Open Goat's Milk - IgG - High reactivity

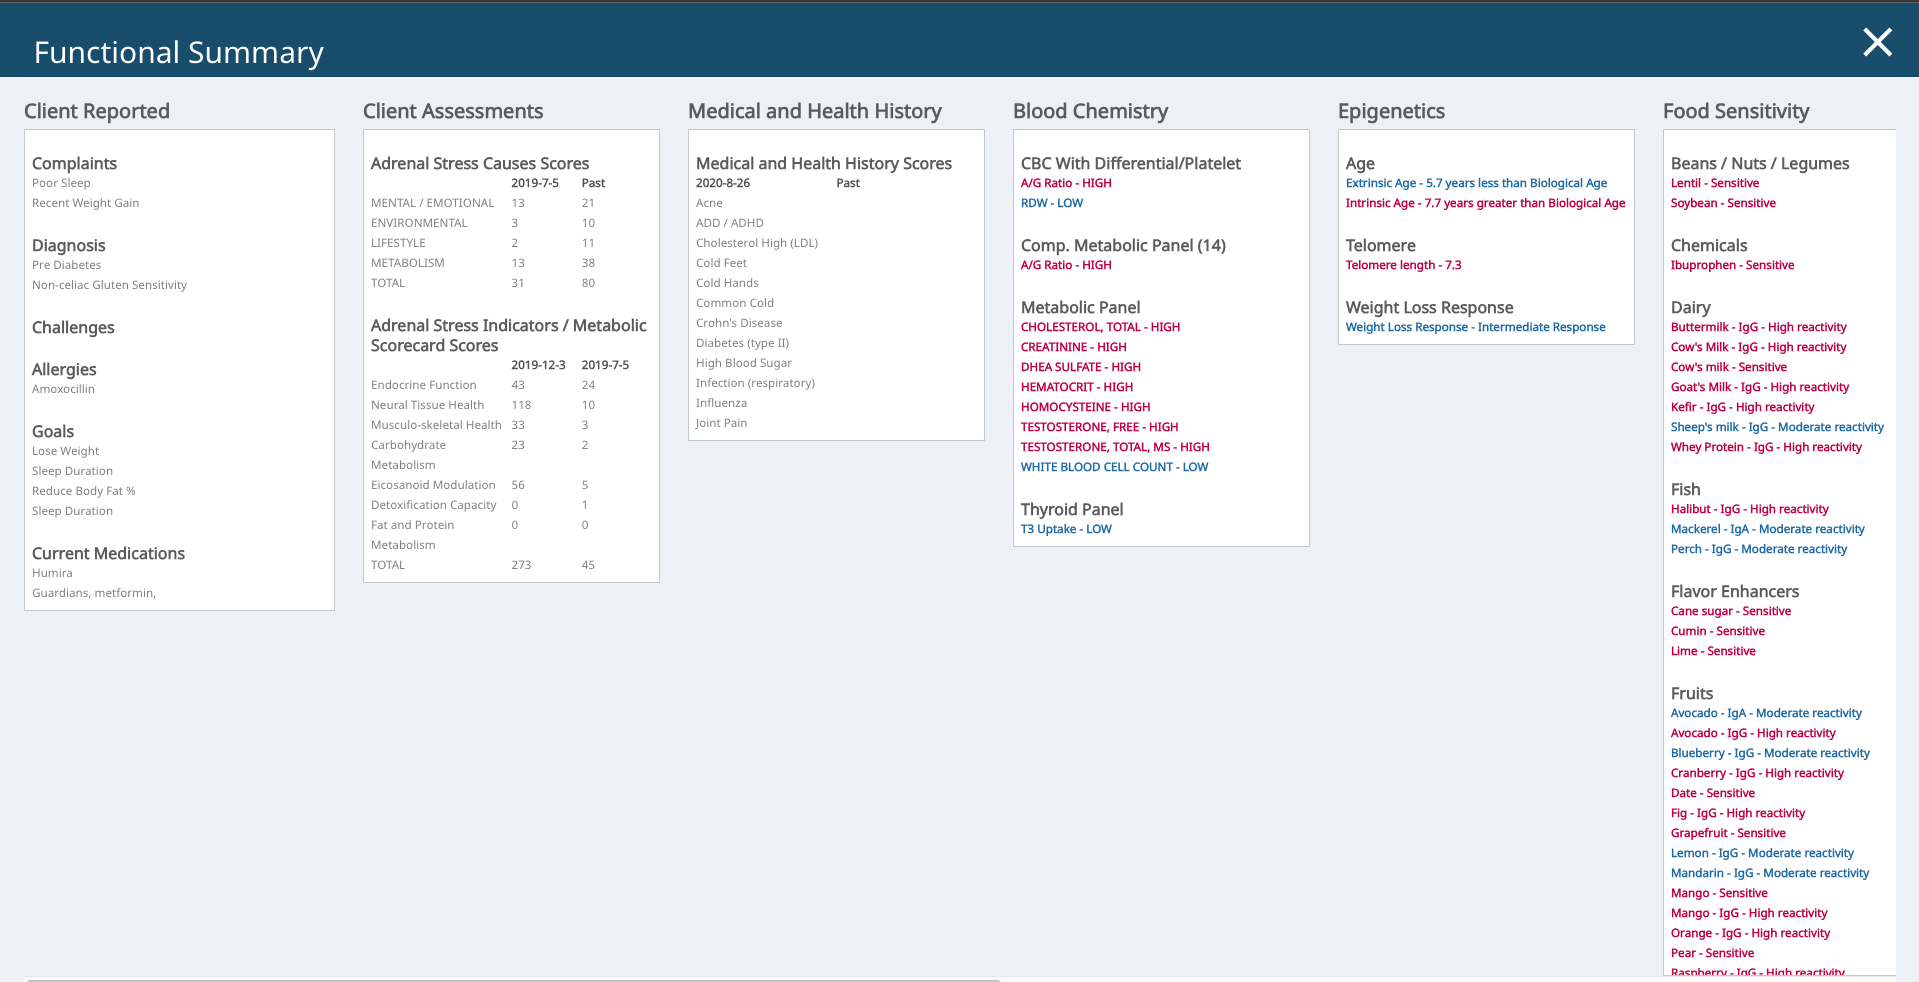tap(1760, 387)
